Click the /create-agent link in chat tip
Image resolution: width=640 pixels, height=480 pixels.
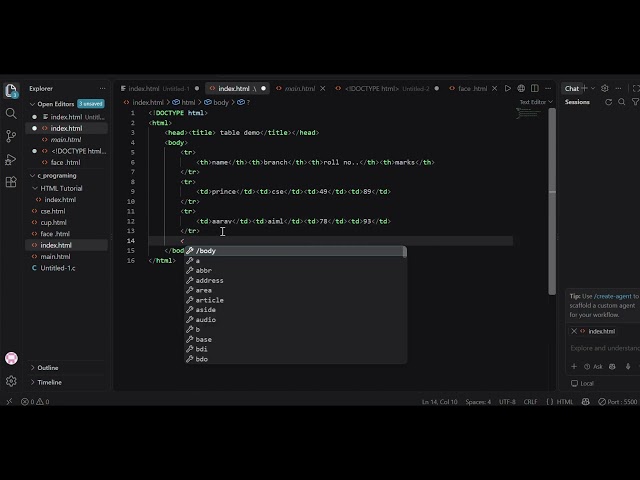(x=612, y=296)
